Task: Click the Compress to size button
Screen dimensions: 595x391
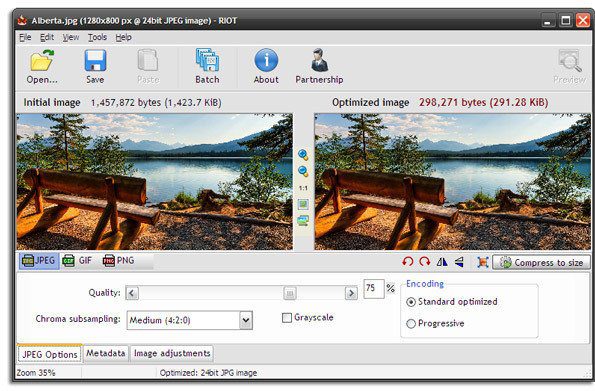Action: [541, 262]
